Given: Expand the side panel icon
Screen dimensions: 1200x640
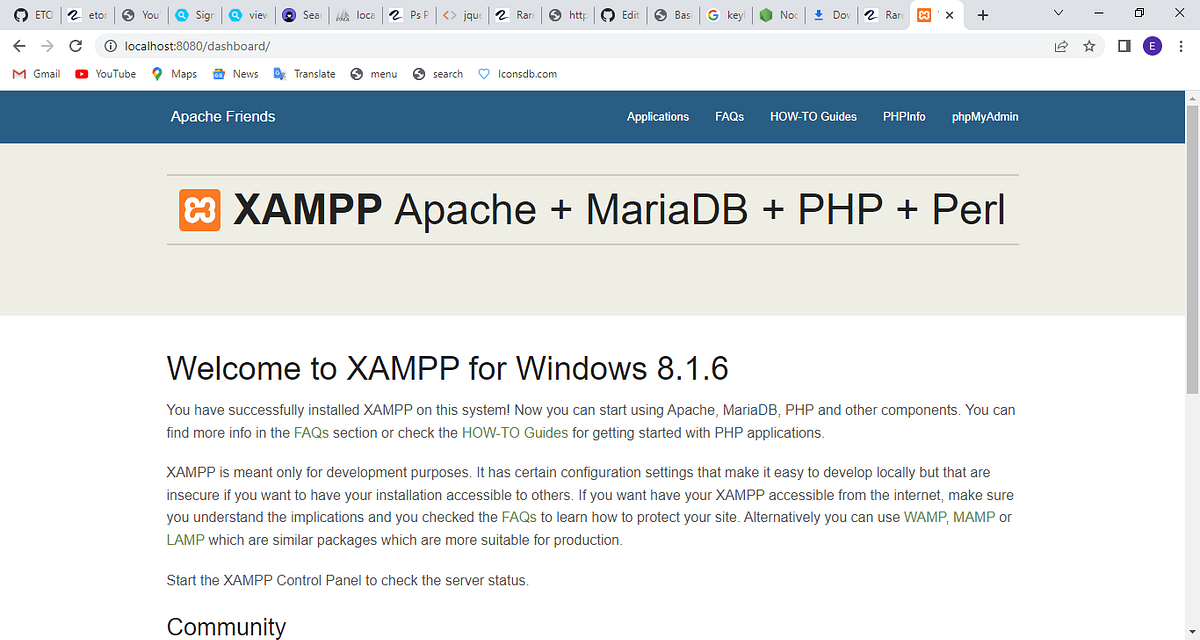Looking at the screenshot, I should click(x=1123, y=45).
